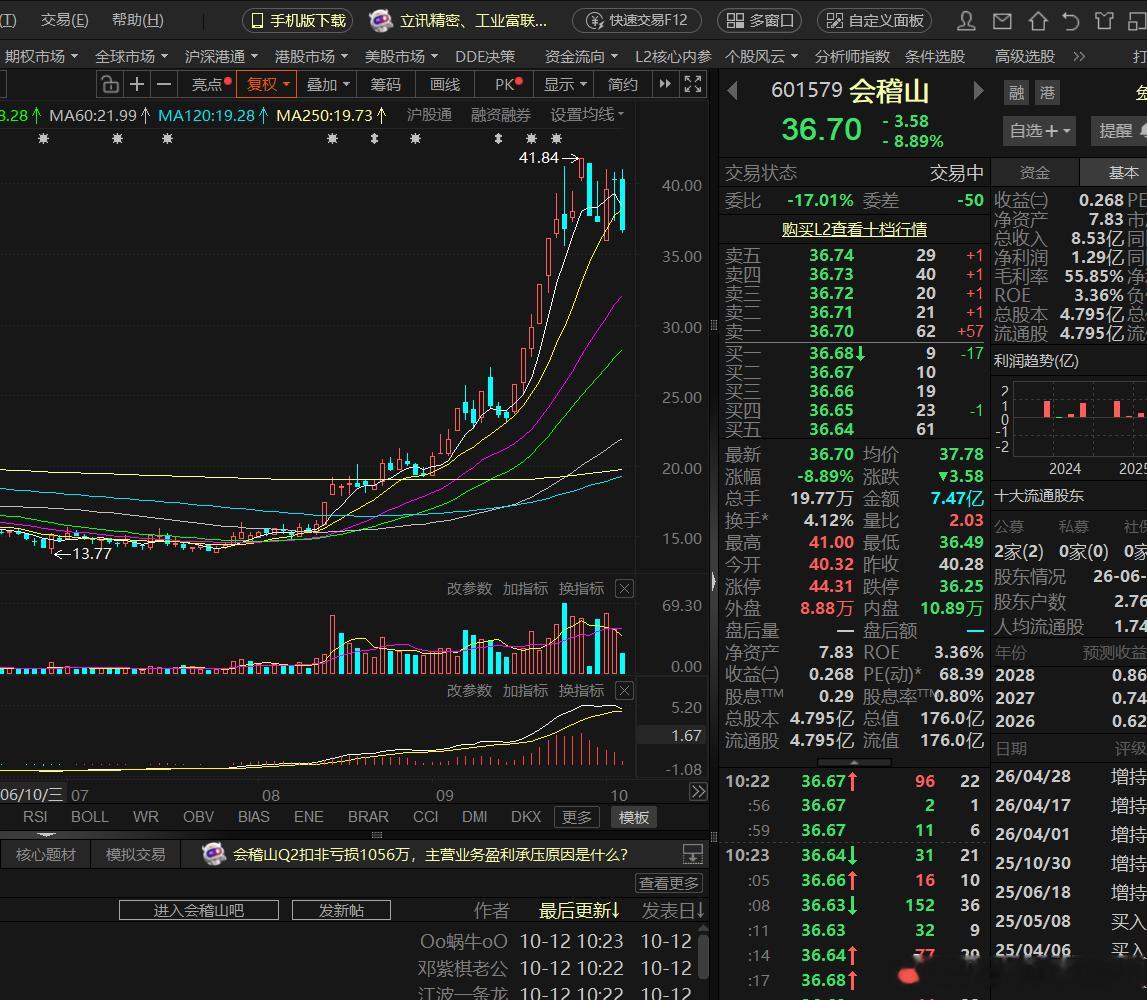1147x1000 pixels.
Task: Click the 港 HK connect badge
Action: 1048,93
